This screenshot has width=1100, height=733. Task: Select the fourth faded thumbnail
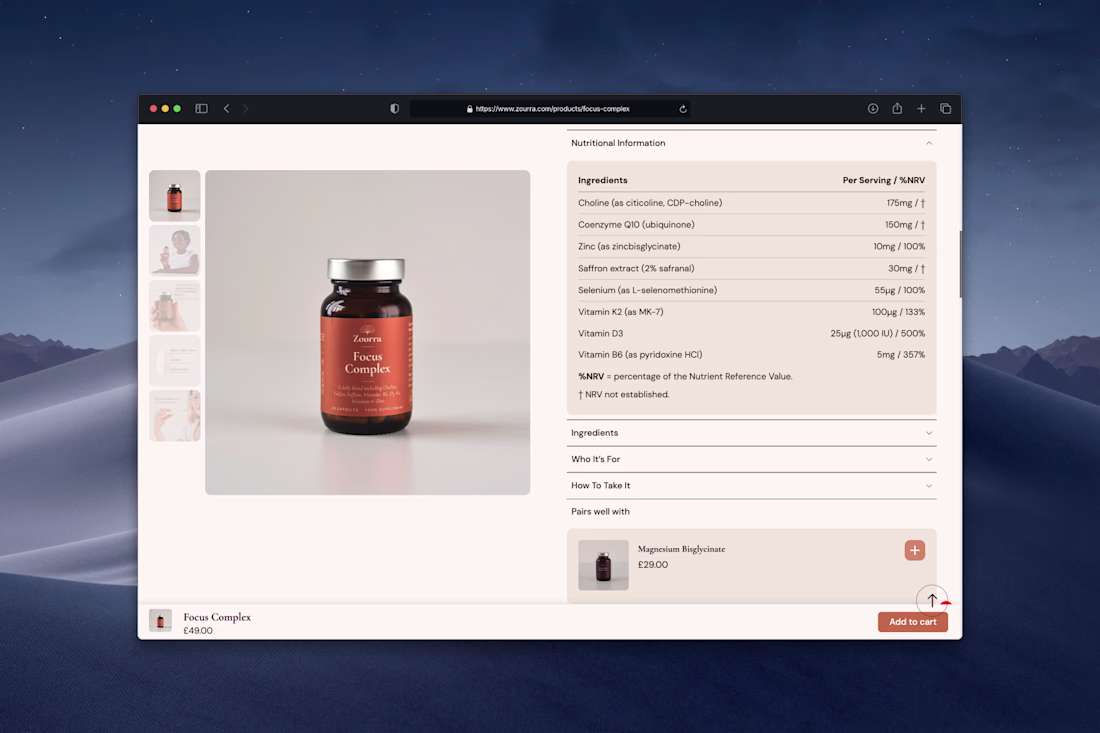pos(175,361)
